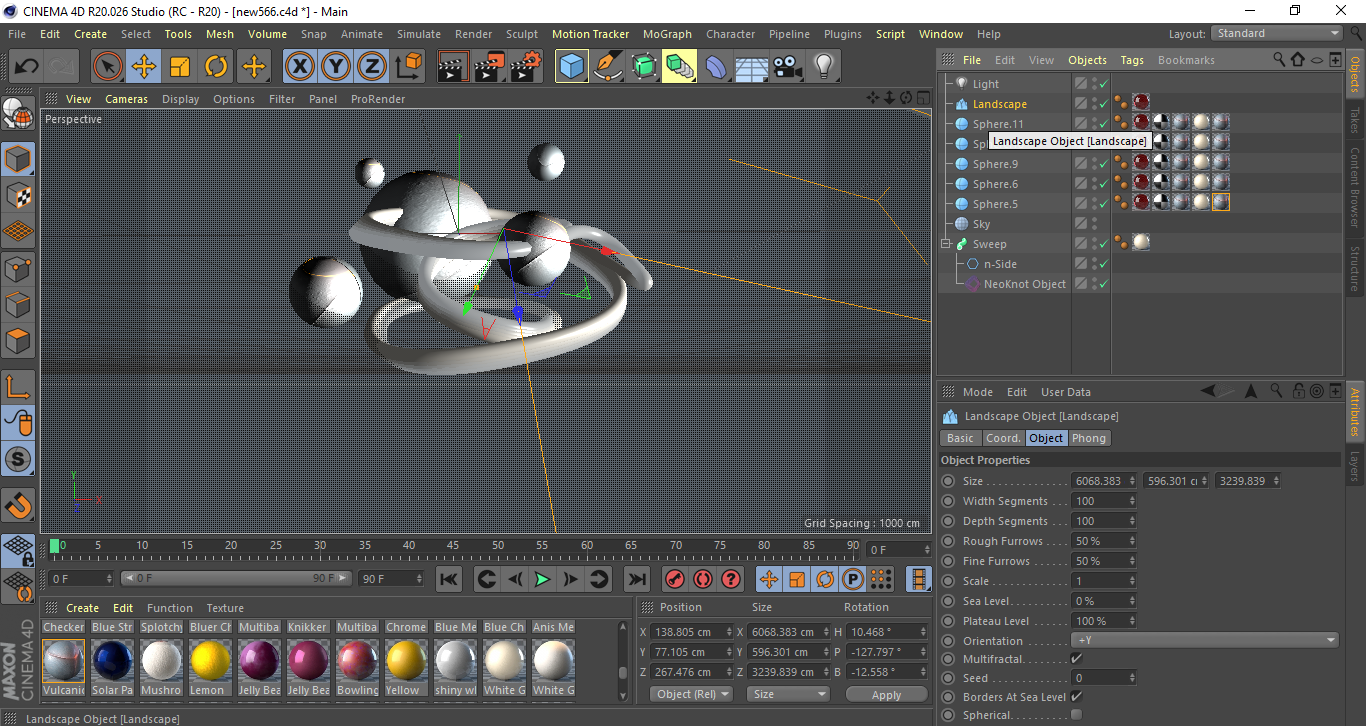
Task: Switch to Model mode cube icon
Action: 18,159
